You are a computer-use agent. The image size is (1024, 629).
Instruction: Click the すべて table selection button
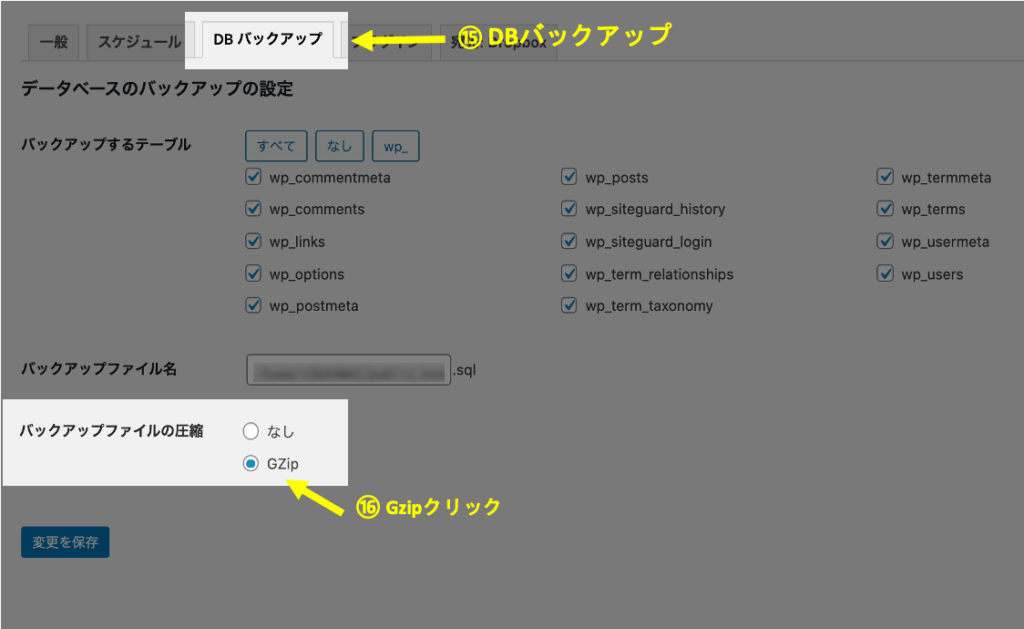click(276, 146)
